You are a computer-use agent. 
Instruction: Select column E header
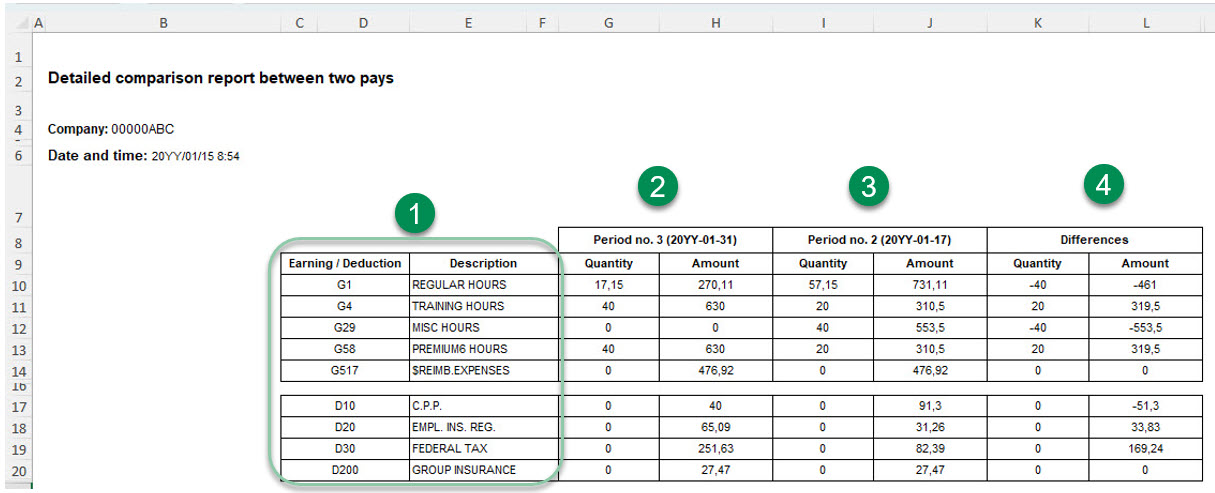point(467,21)
